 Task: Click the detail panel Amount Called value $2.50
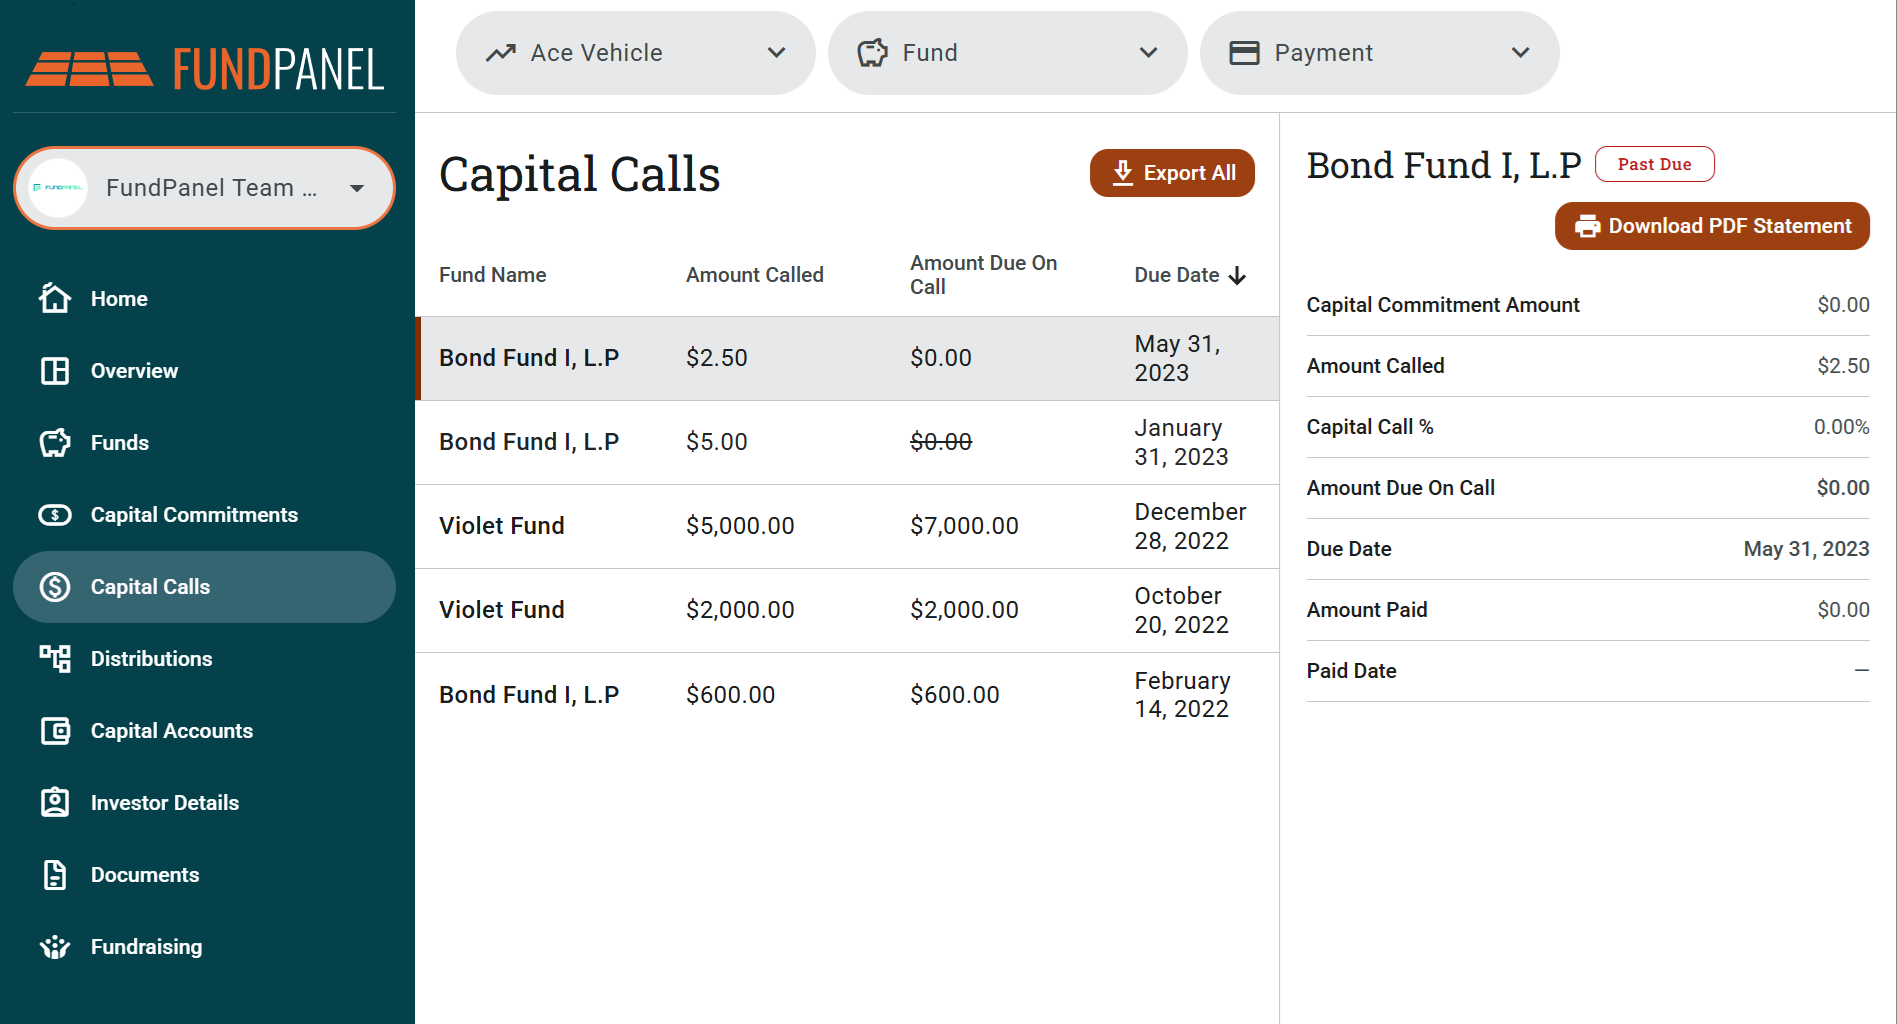(x=1843, y=366)
